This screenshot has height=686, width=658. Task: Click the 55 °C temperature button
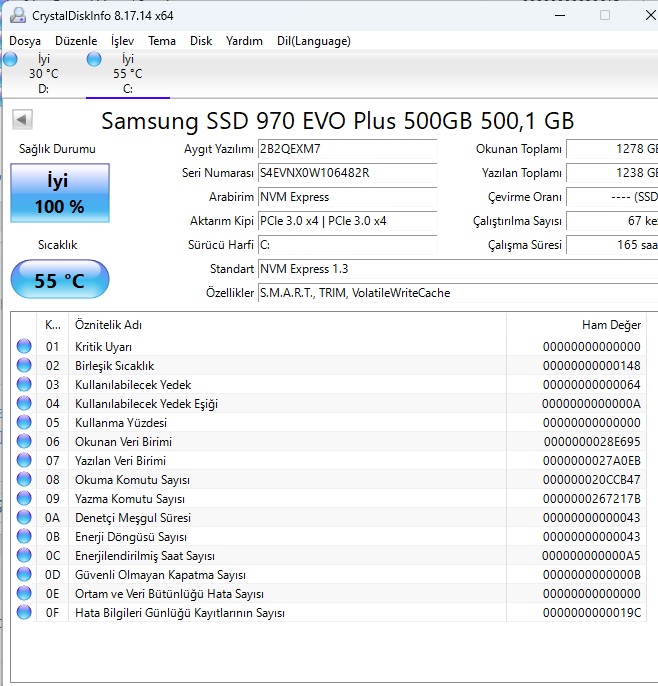[x=60, y=279]
